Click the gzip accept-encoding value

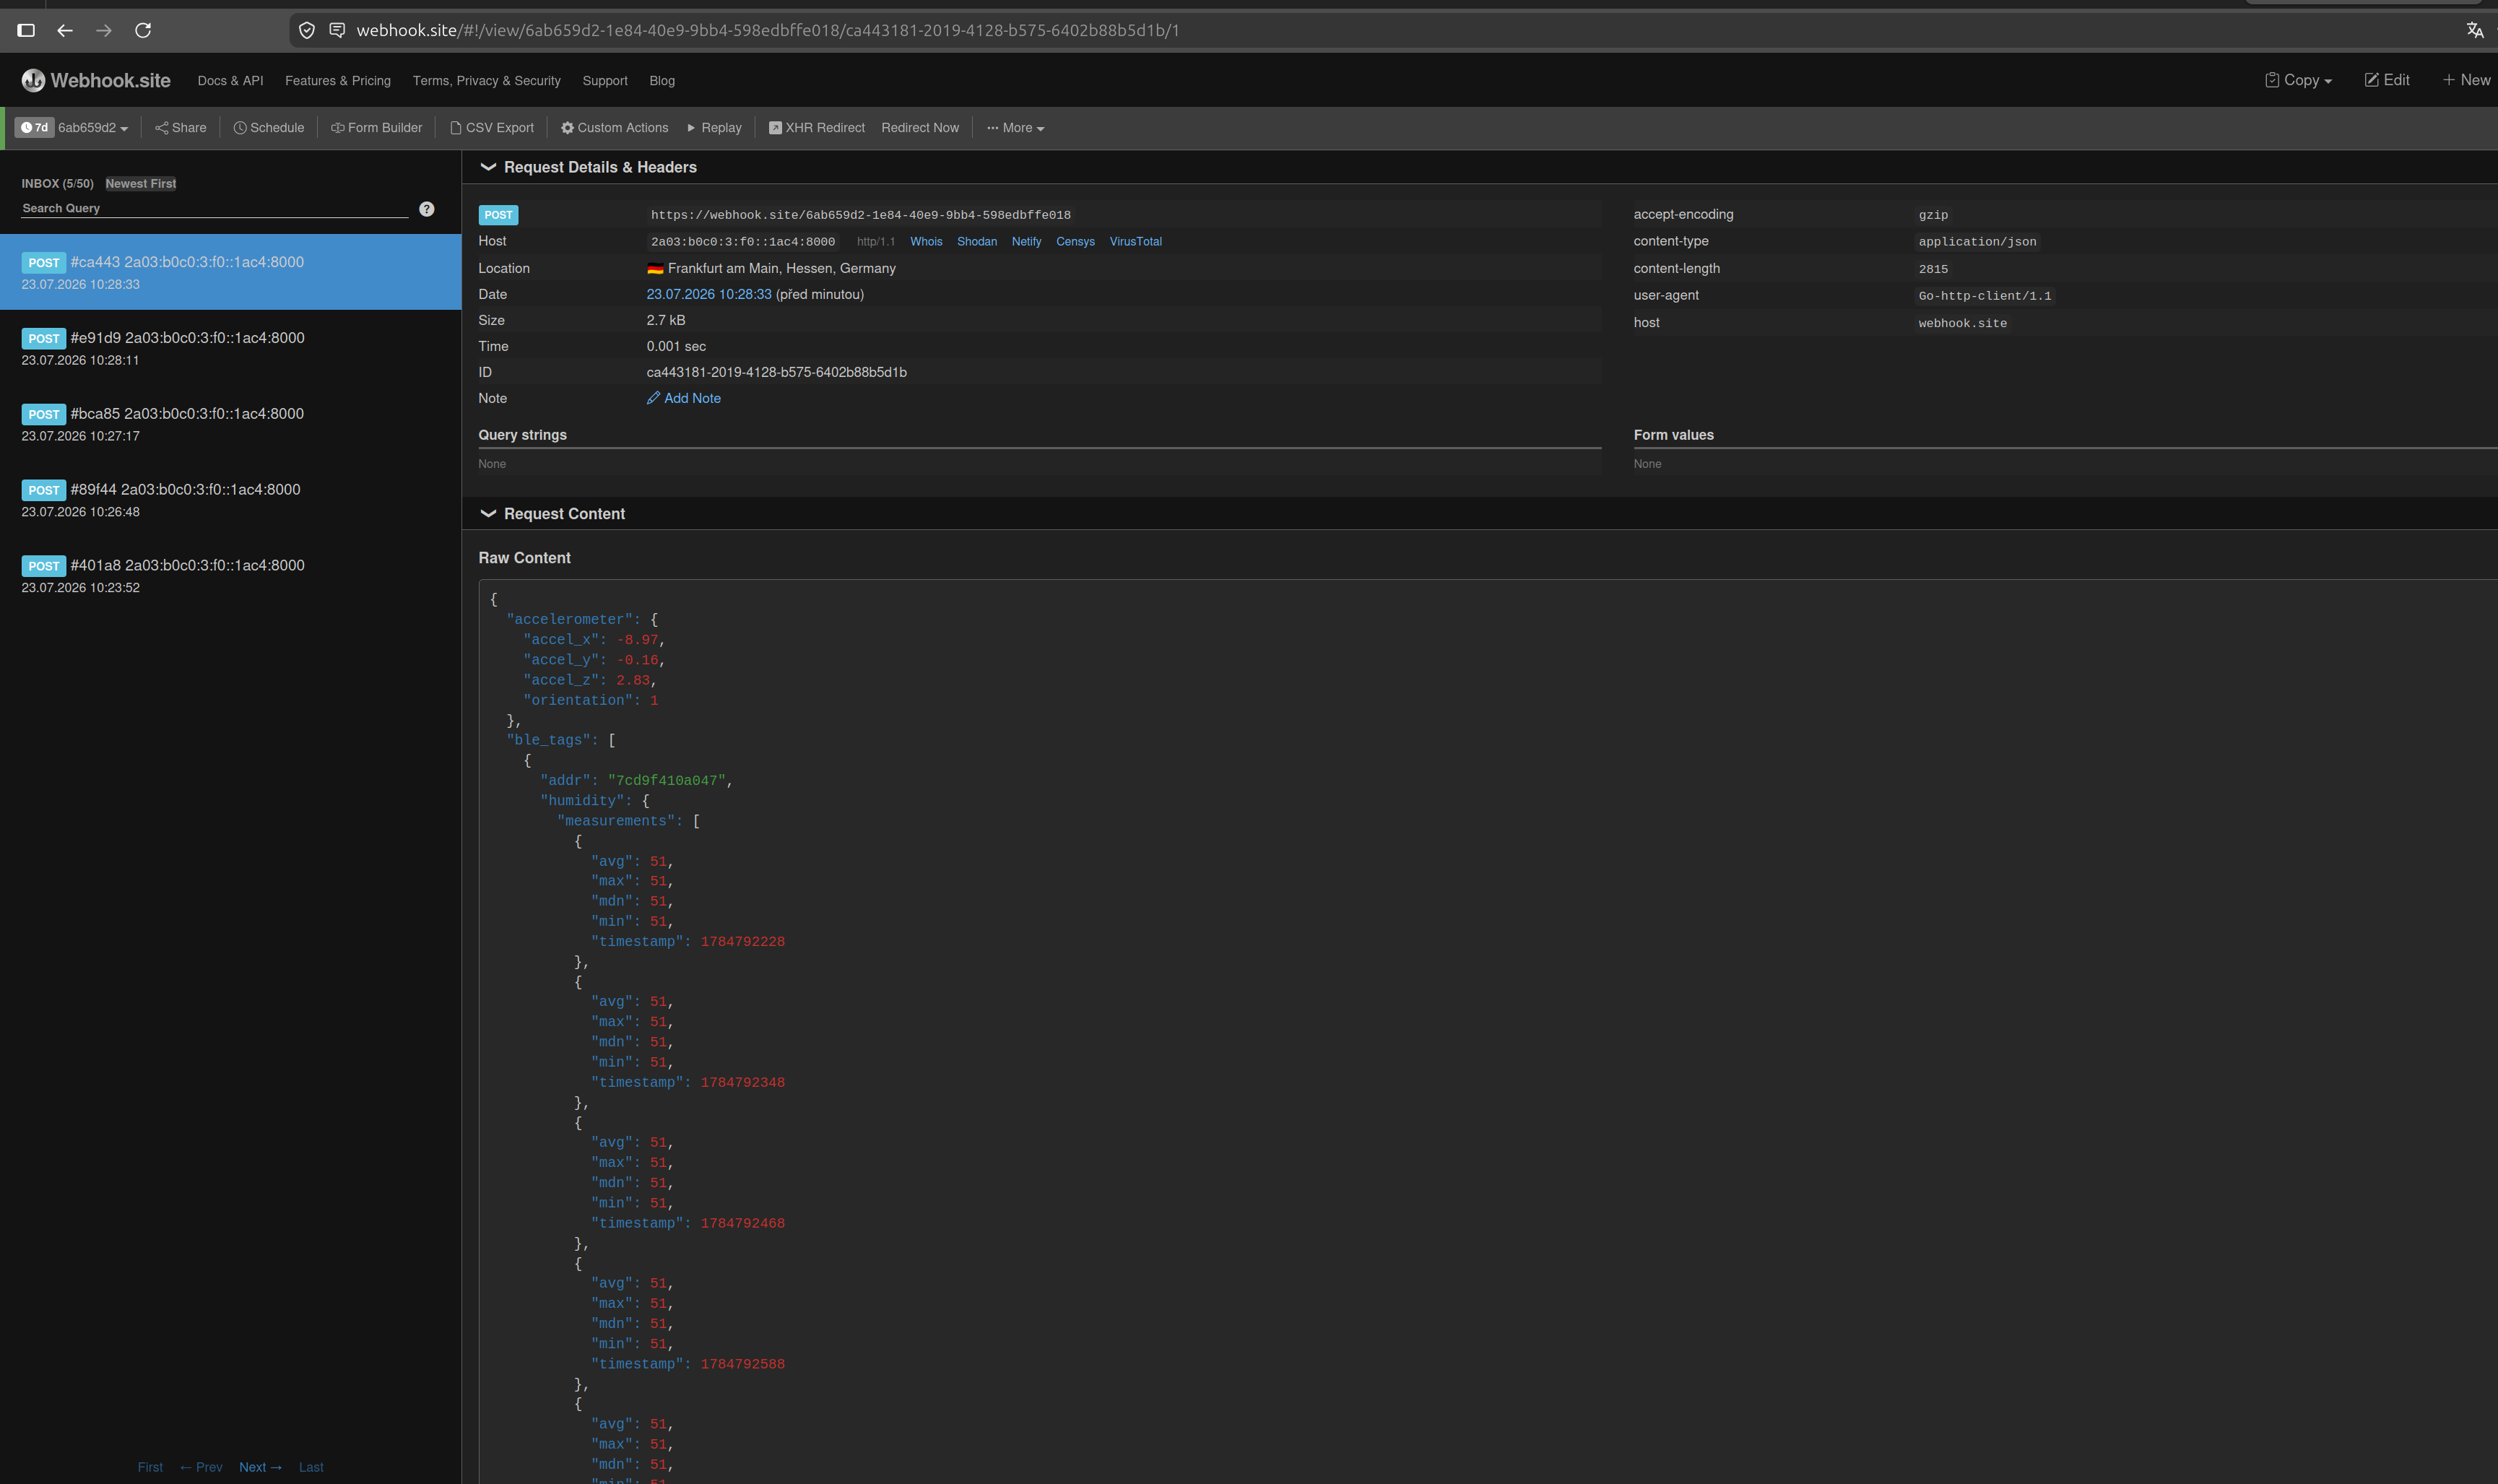click(x=1933, y=215)
